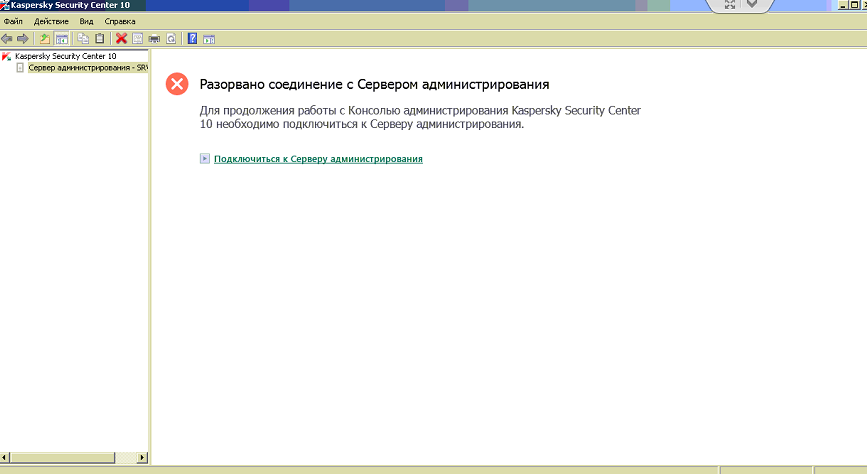867x474 pixels.
Task: Click the red X Delete icon
Action: click(x=122, y=39)
